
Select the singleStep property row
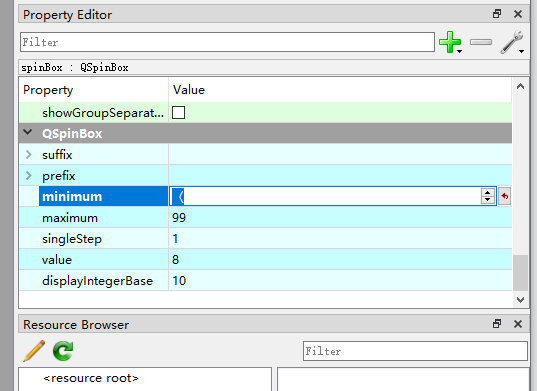point(265,239)
